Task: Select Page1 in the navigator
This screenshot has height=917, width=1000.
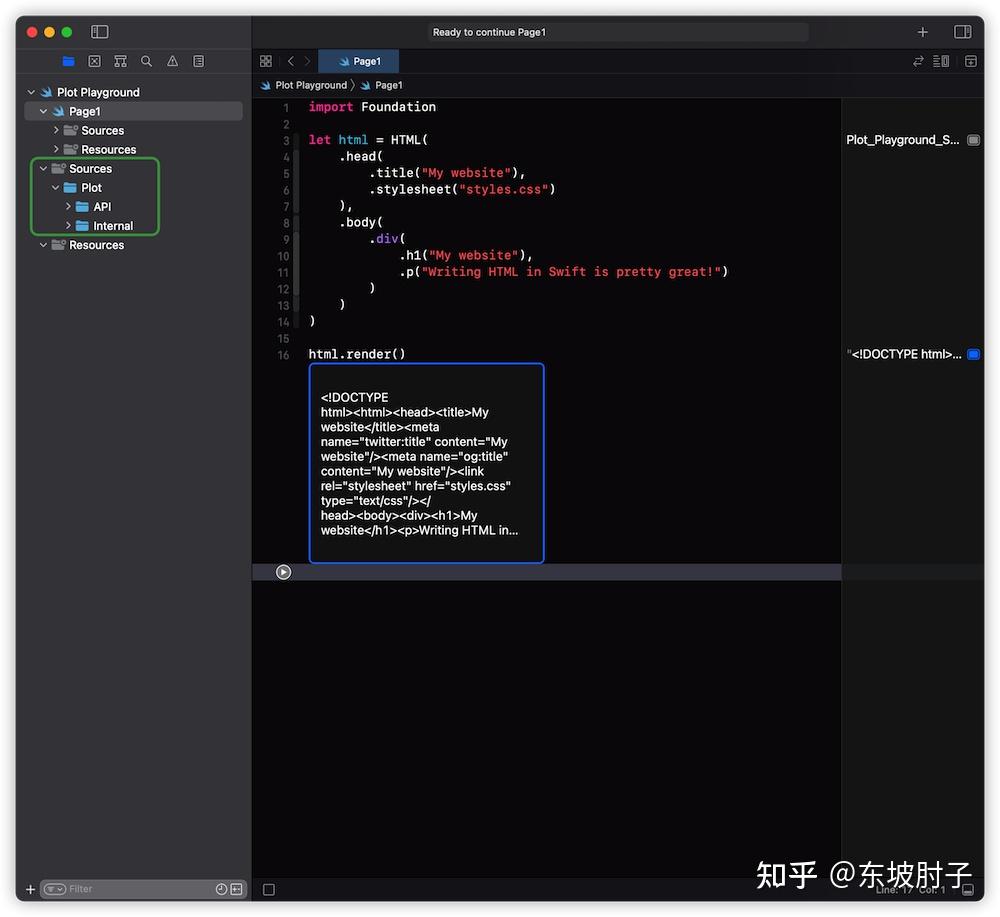Action: point(133,112)
